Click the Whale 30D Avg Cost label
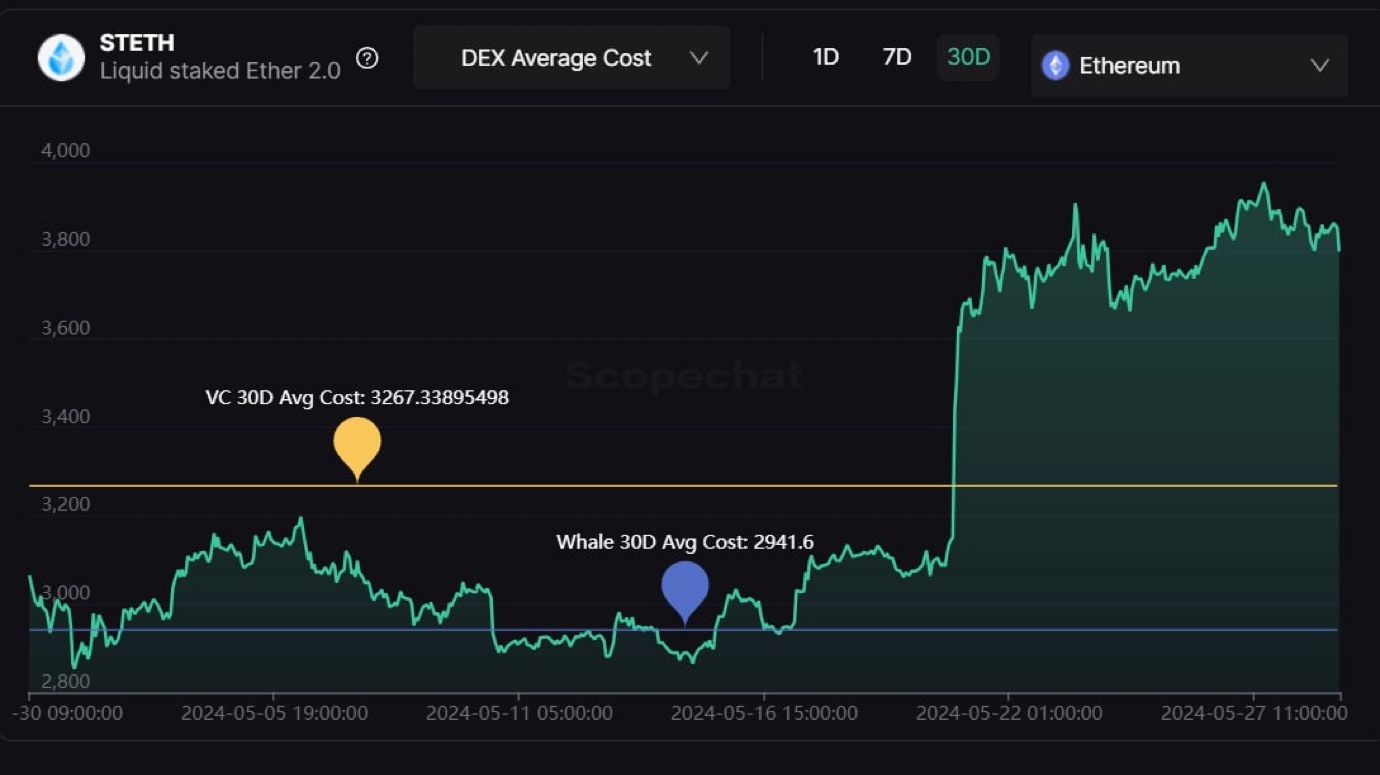 tap(685, 542)
